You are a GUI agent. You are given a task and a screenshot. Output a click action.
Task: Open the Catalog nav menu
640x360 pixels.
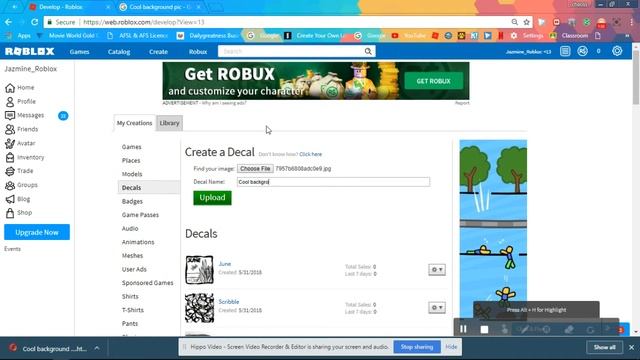point(119,52)
